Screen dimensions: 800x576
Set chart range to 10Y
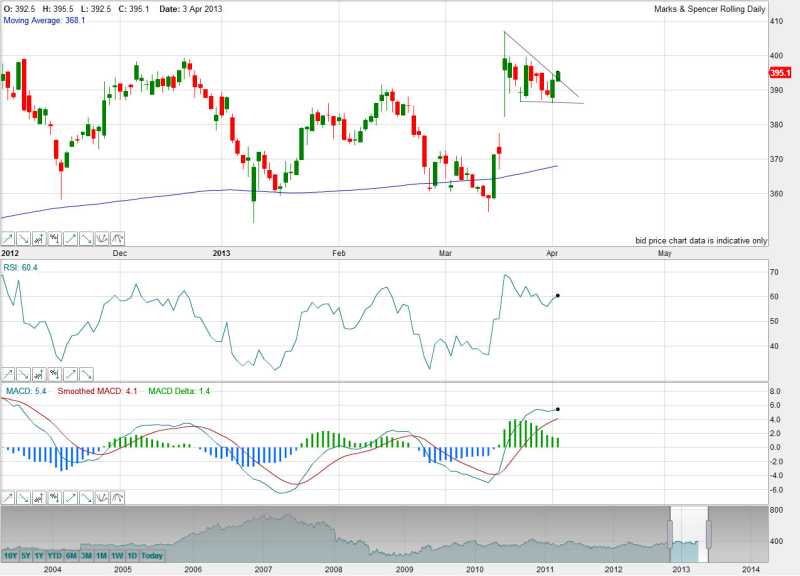[10, 555]
